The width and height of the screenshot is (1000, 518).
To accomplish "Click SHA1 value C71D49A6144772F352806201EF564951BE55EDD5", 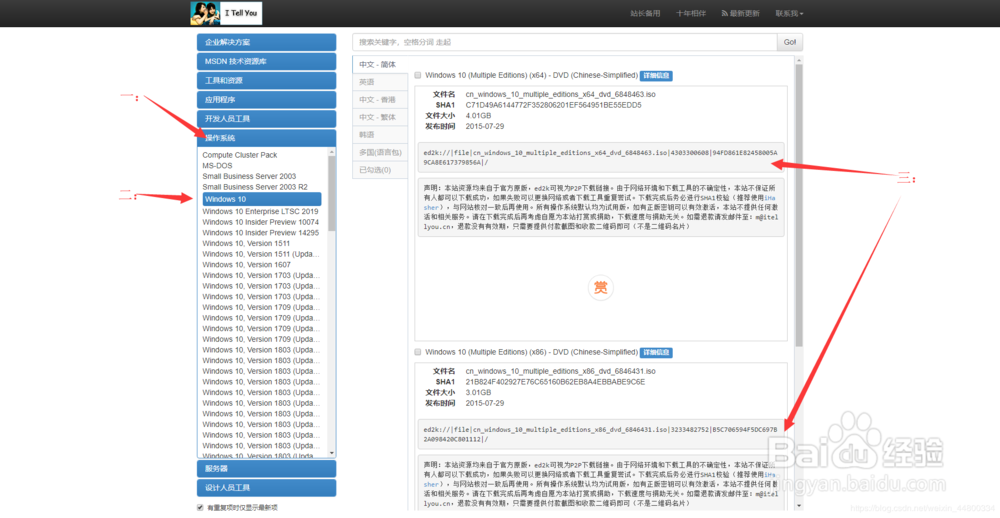I will 554,105.
